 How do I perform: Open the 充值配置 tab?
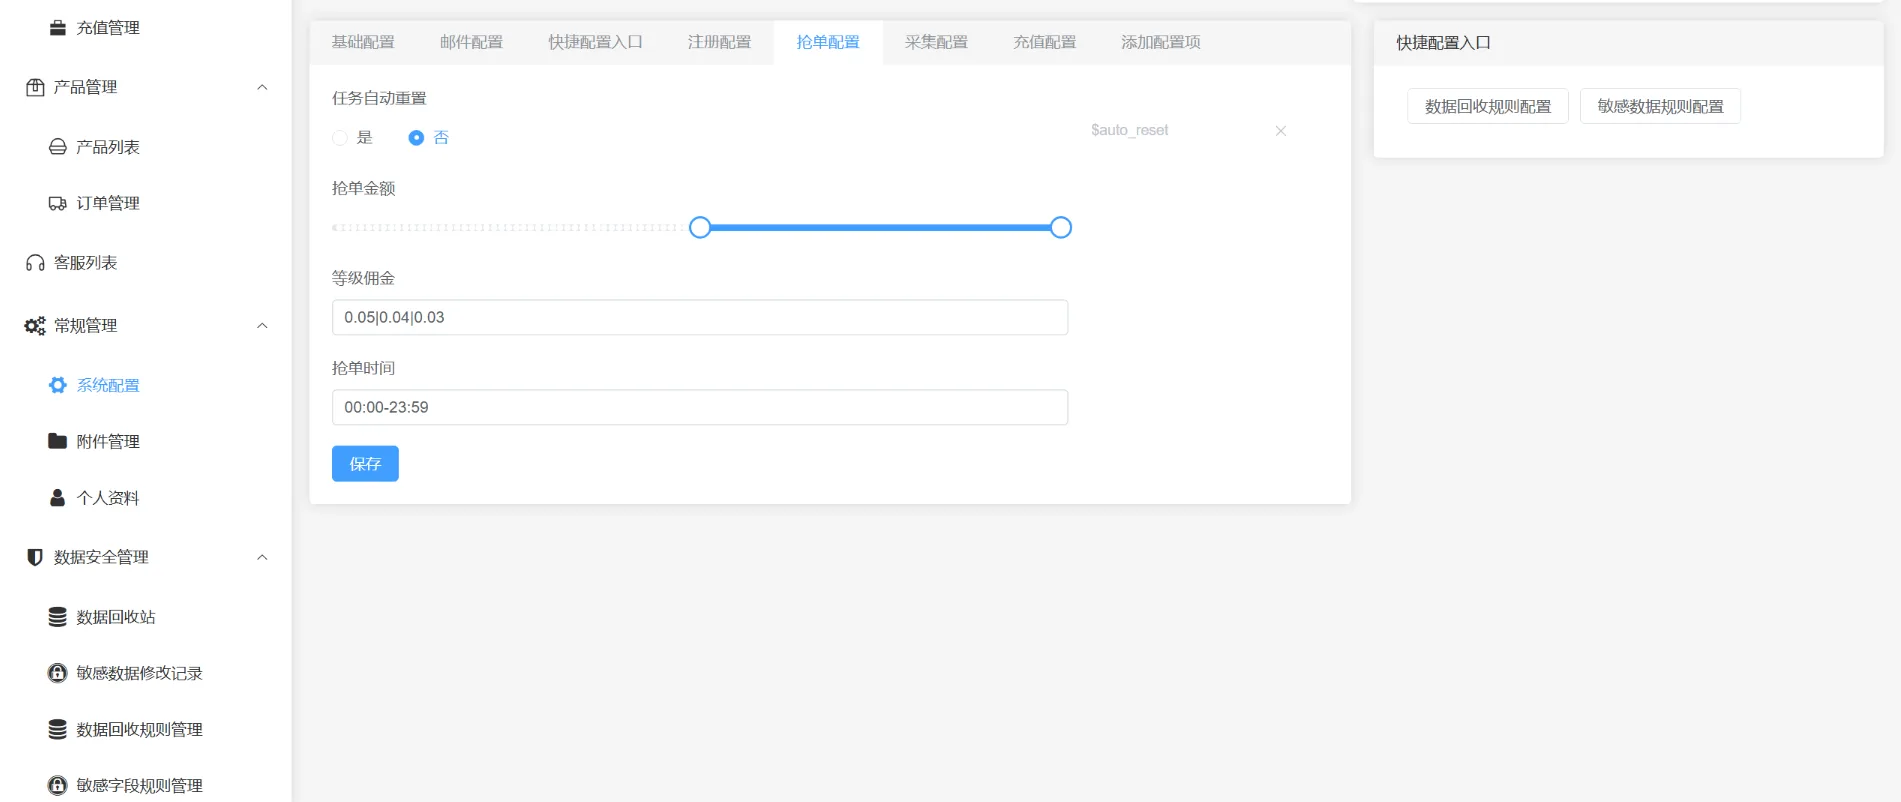point(1044,42)
